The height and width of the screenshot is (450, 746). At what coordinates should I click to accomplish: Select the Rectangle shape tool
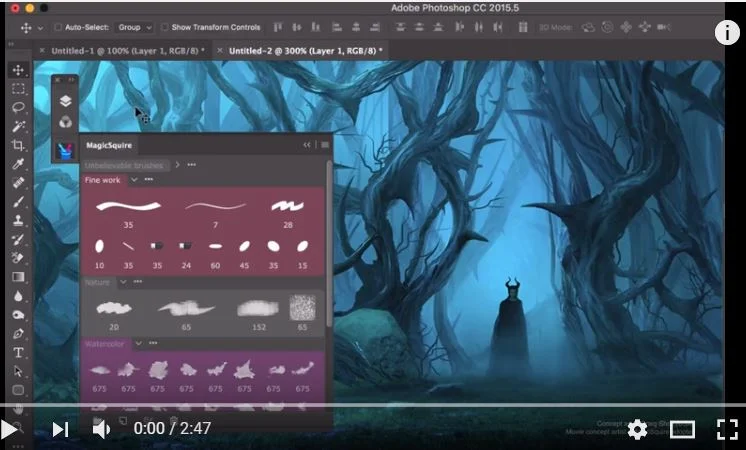pyautogui.click(x=18, y=390)
